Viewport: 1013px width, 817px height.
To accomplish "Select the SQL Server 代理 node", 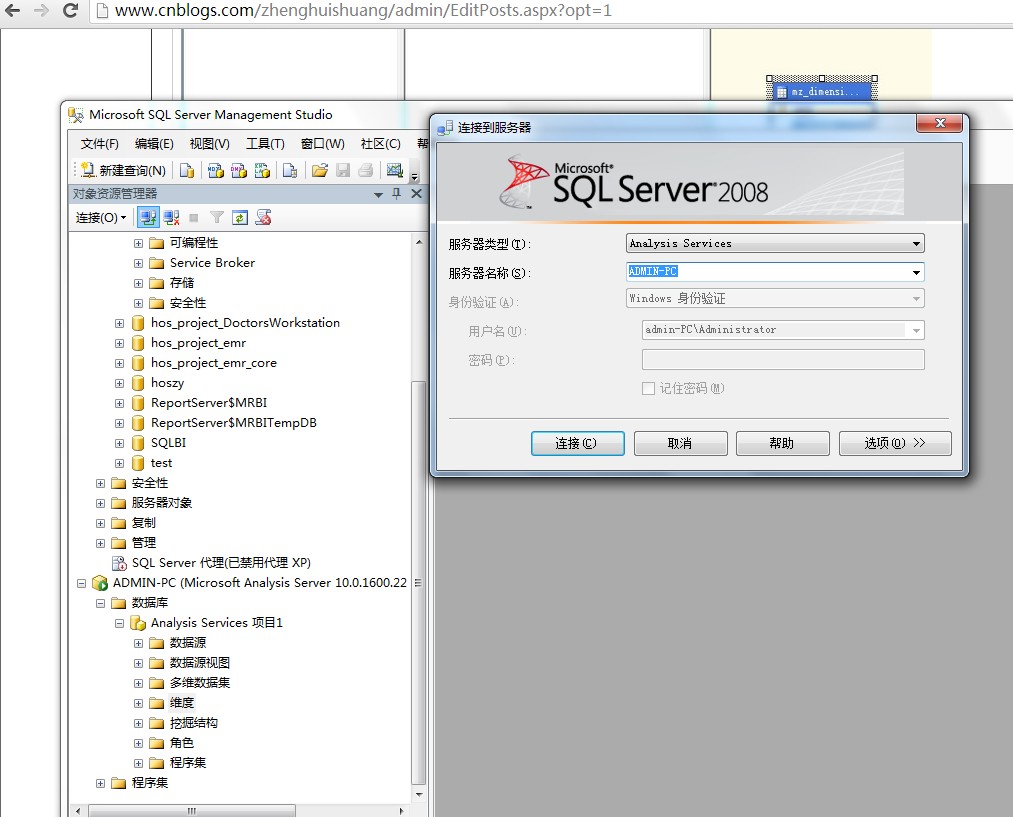I will [x=221, y=563].
